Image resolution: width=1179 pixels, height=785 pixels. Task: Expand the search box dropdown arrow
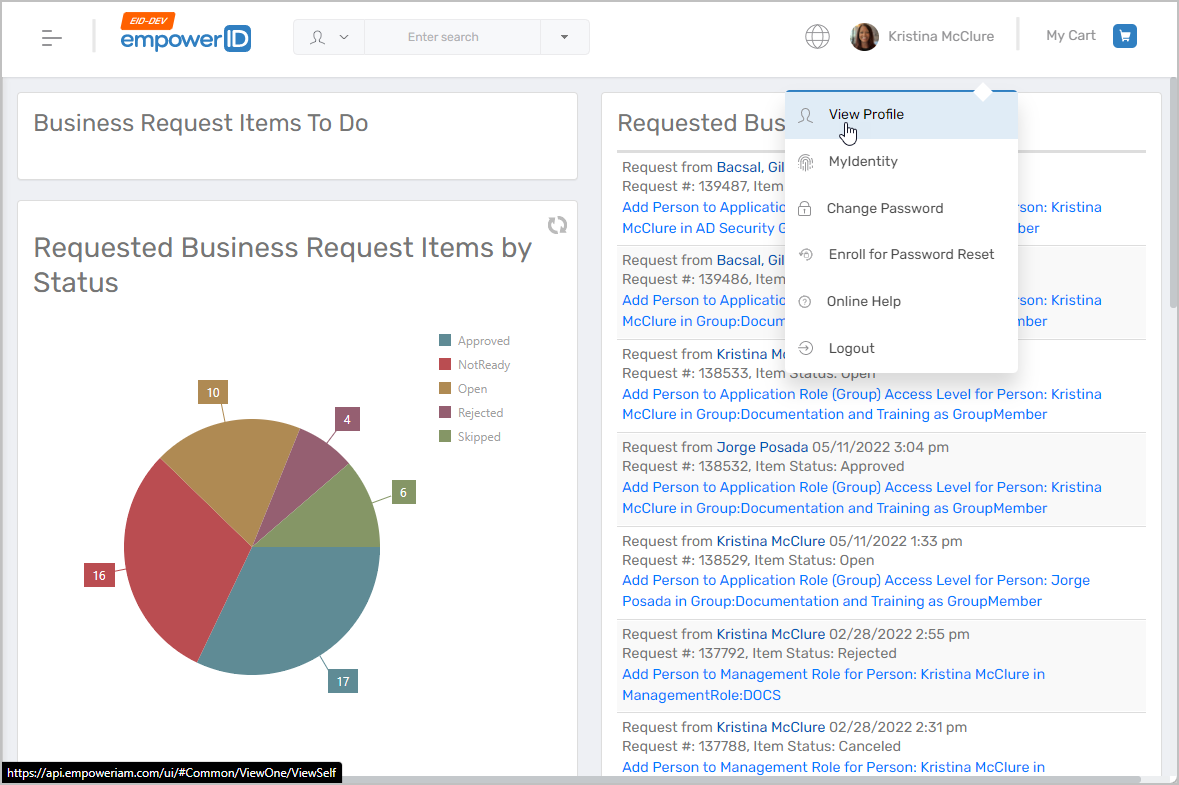click(564, 37)
